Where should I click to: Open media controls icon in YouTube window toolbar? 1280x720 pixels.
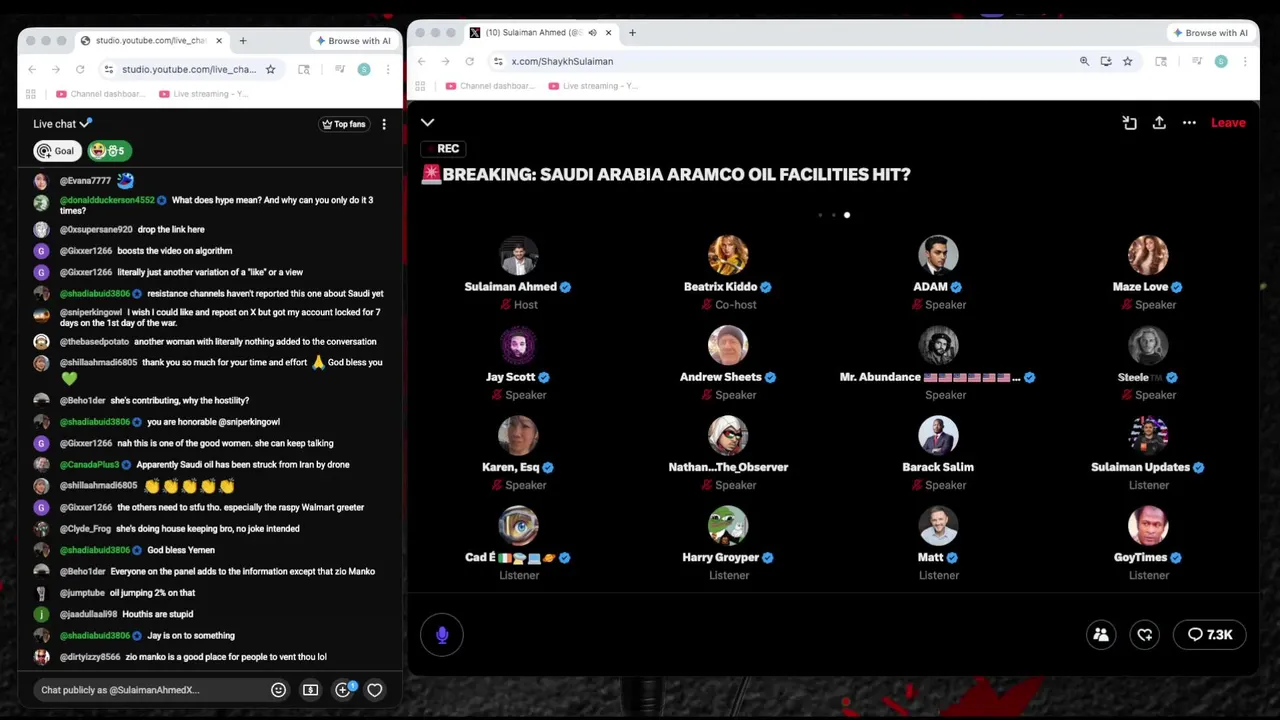(x=340, y=69)
